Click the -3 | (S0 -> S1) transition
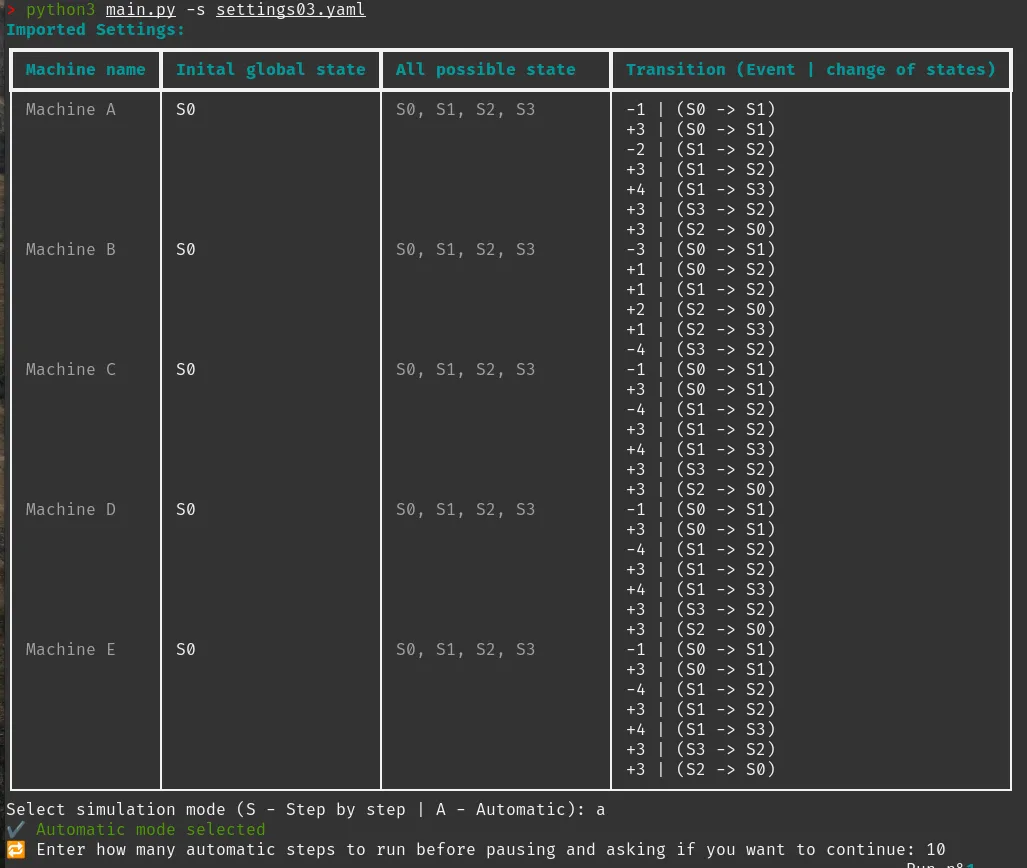Image resolution: width=1027 pixels, height=868 pixels. 700,249
